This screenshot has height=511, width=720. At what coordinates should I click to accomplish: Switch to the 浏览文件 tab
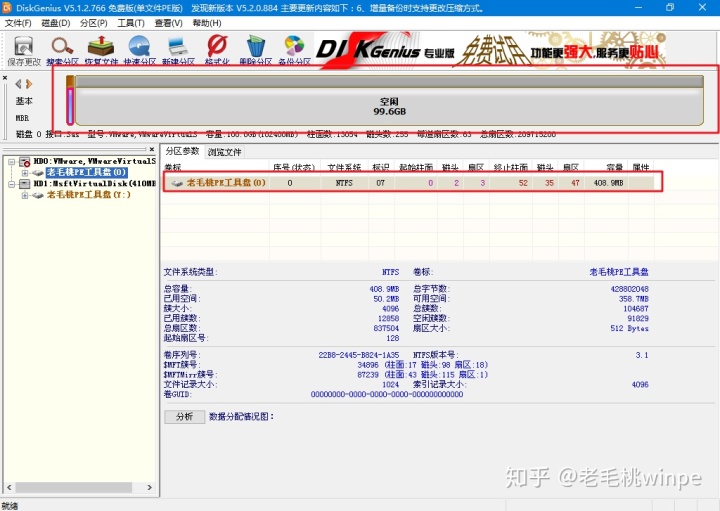(x=224, y=152)
